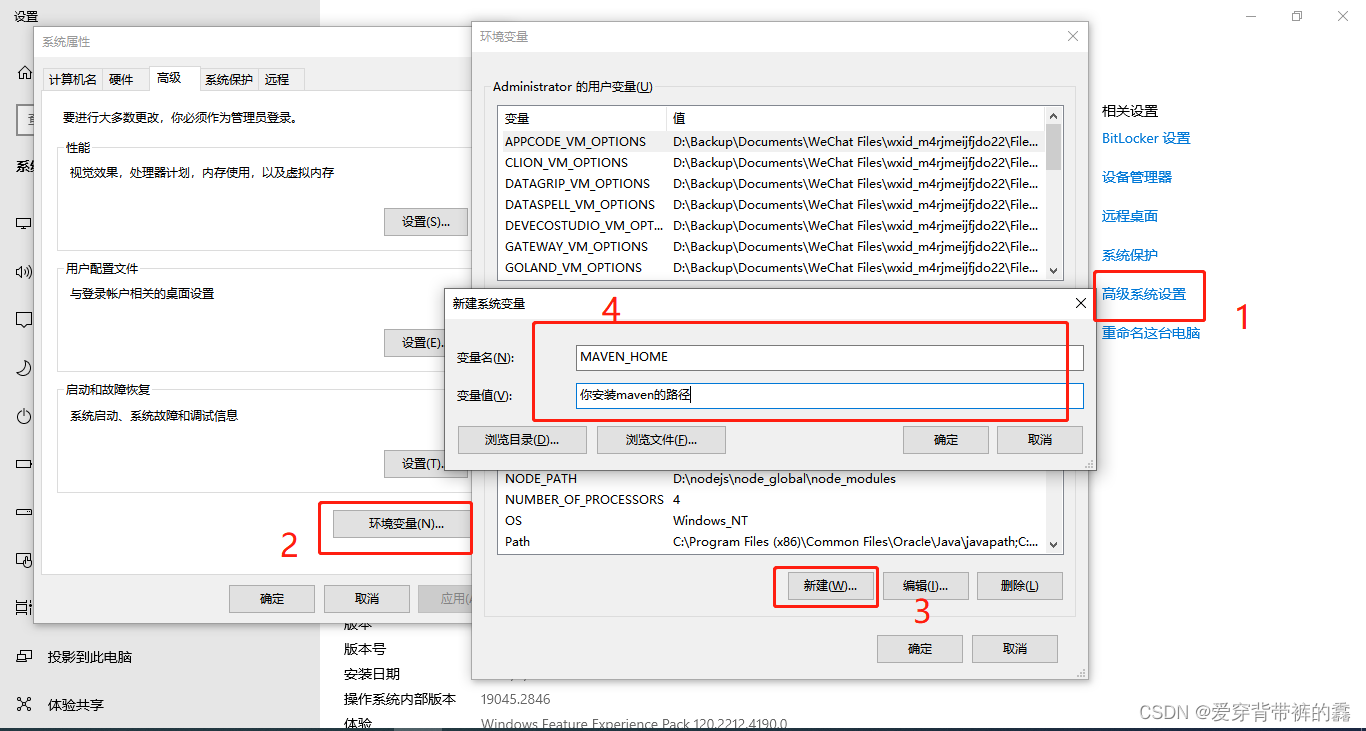This screenshot has width=1366, height=731.
Task: Click 设置(S)... under 性能
Action: pyautogui.click(x=426, y=222)
